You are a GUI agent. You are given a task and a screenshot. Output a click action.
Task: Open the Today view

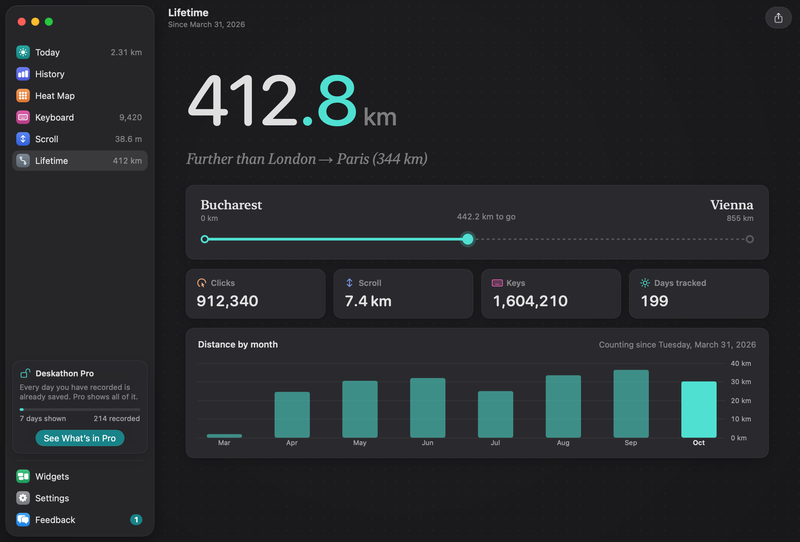click(80, 52)
